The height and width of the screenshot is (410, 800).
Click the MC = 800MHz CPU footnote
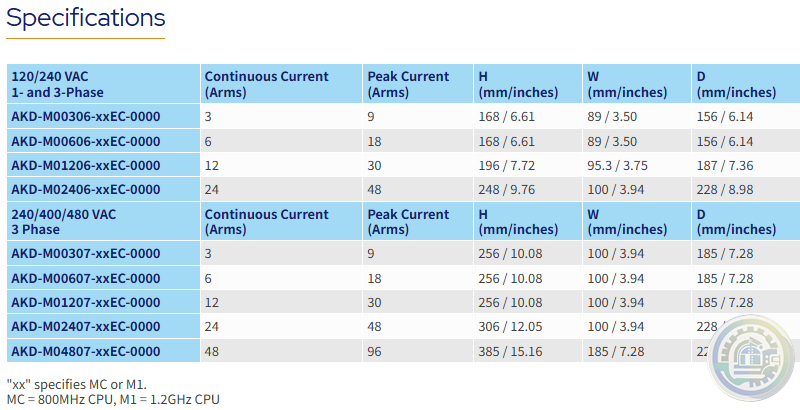[113, 400]
